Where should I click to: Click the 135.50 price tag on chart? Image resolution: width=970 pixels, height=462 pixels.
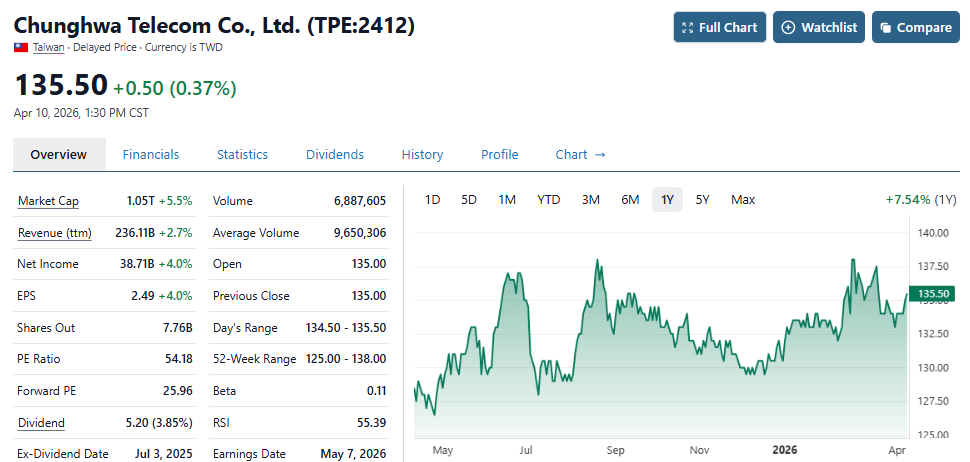[x=934, y=294]
